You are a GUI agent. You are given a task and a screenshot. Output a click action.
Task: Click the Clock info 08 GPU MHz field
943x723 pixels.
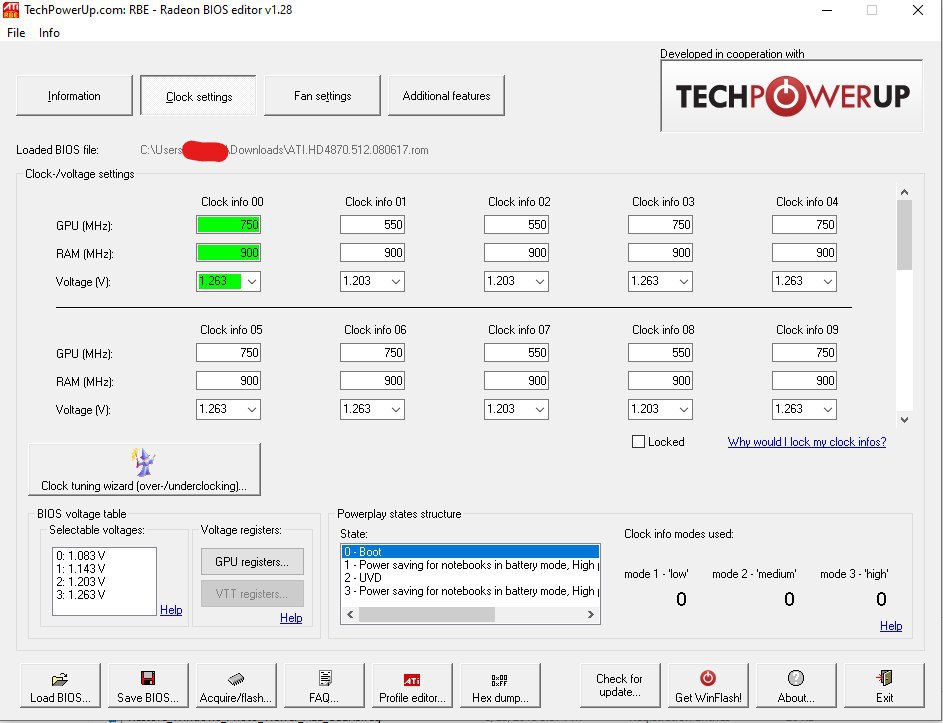(x=660, y=353)
